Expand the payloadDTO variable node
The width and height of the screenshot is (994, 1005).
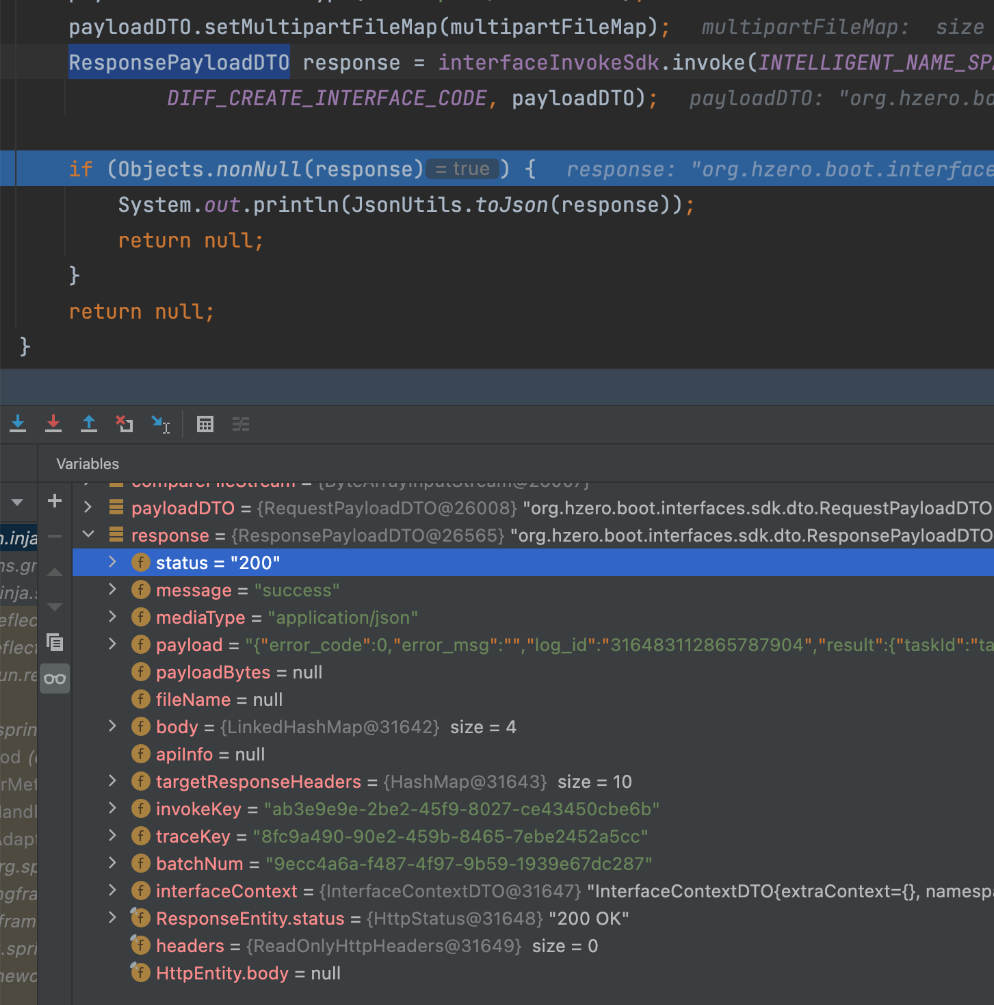[x=88, y=508]
